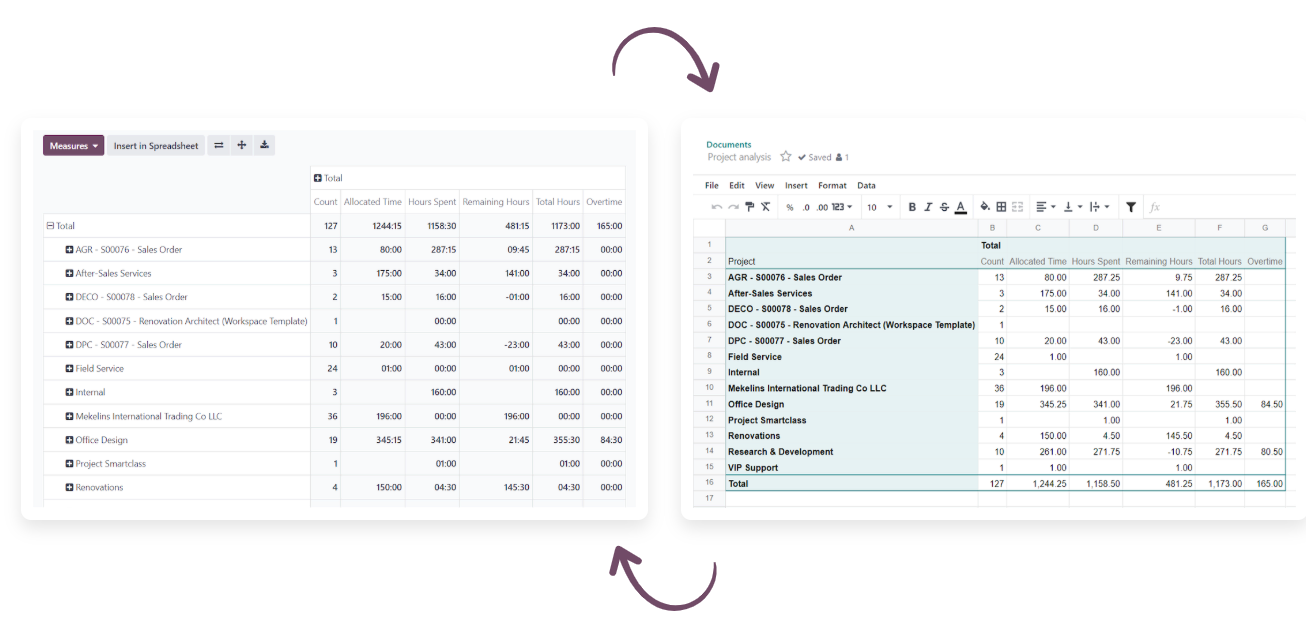Open the Documents breadcrumb link
The height and width of the screenshot is (625, 1306).
point(728,145)
